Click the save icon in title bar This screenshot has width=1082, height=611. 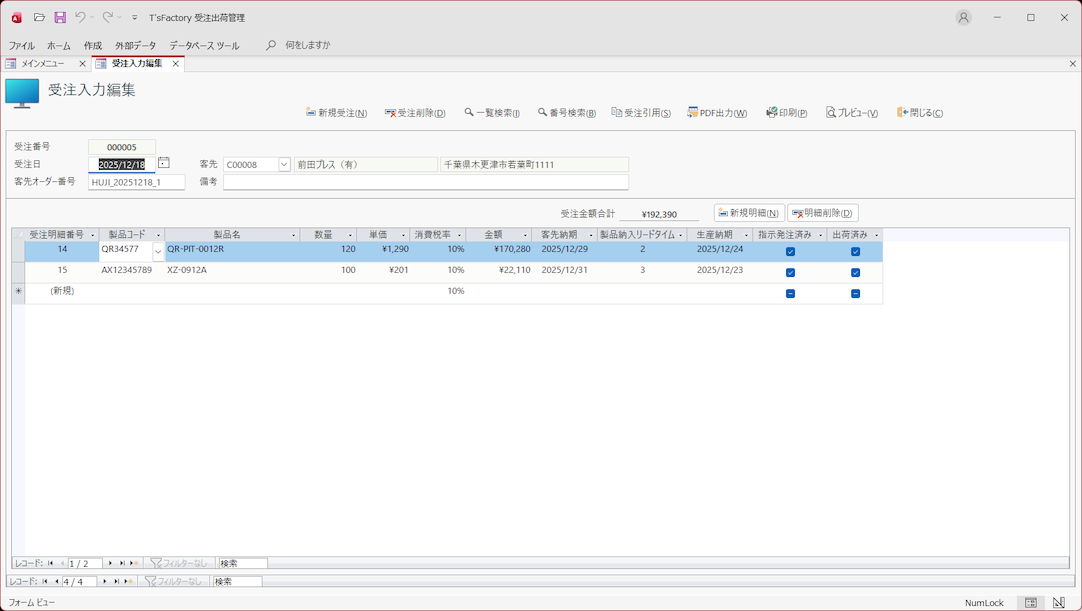(60, 17)
